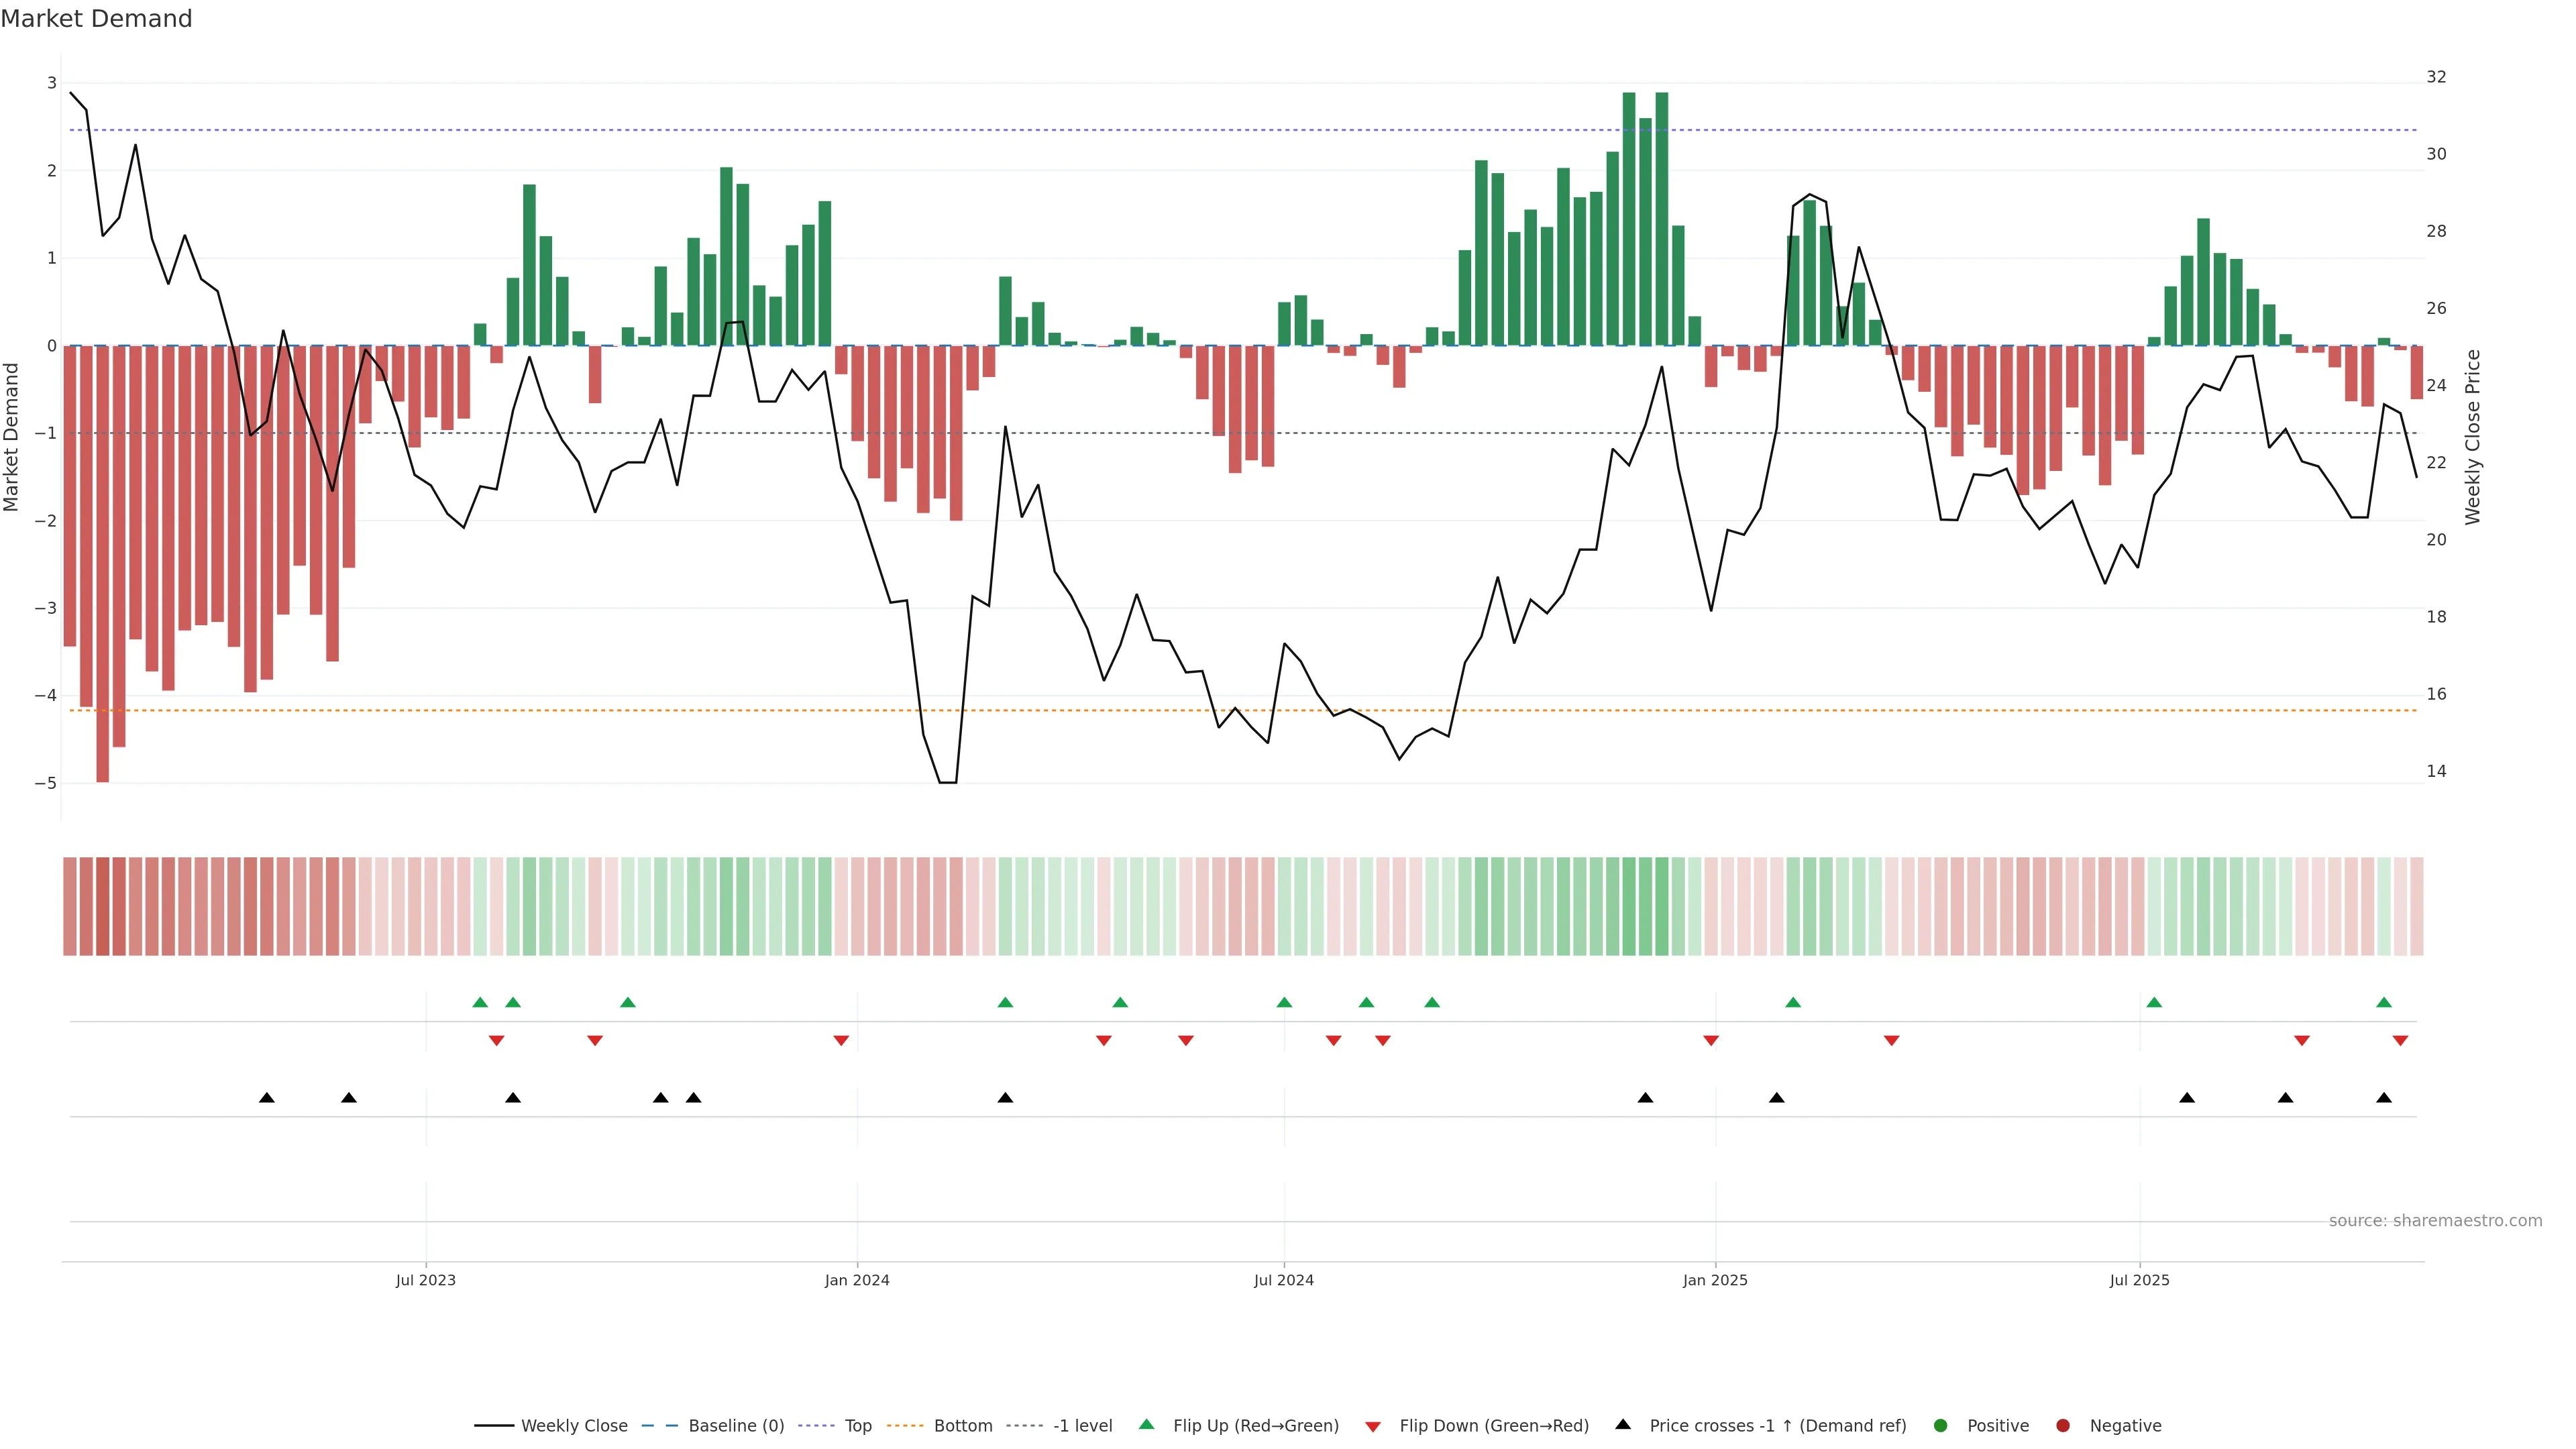Click darkest red heatmap cell at left
This screenshot has width=2576, height=1449.
tap(102, 906)
